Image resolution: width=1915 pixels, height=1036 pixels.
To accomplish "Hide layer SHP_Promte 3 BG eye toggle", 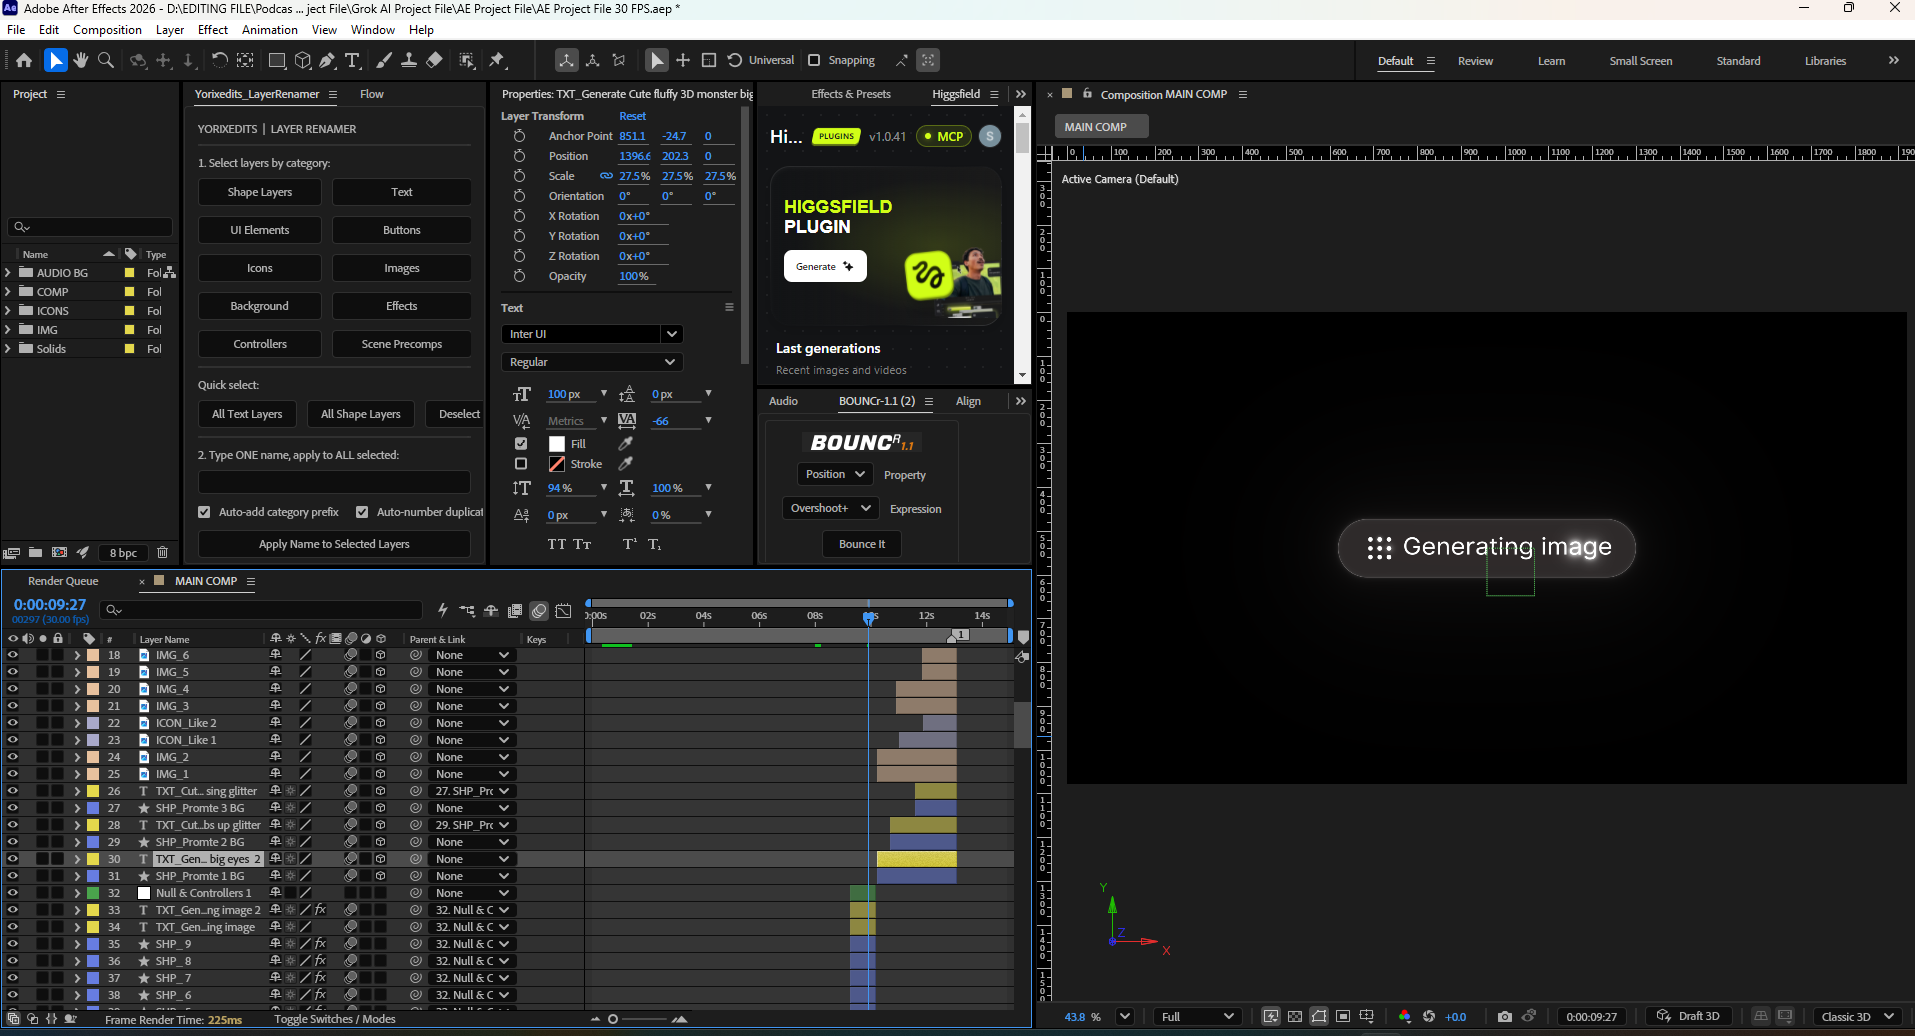I will pyautogui.click(x=13, y=808).
